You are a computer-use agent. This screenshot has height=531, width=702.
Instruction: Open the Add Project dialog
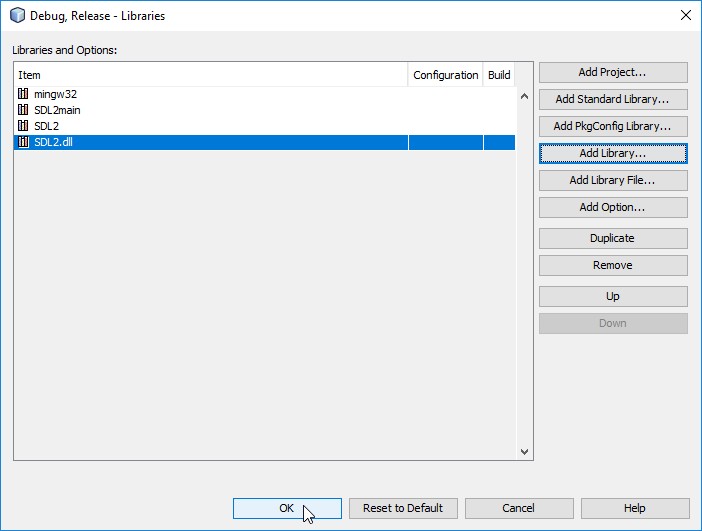[x=613, y=72]
